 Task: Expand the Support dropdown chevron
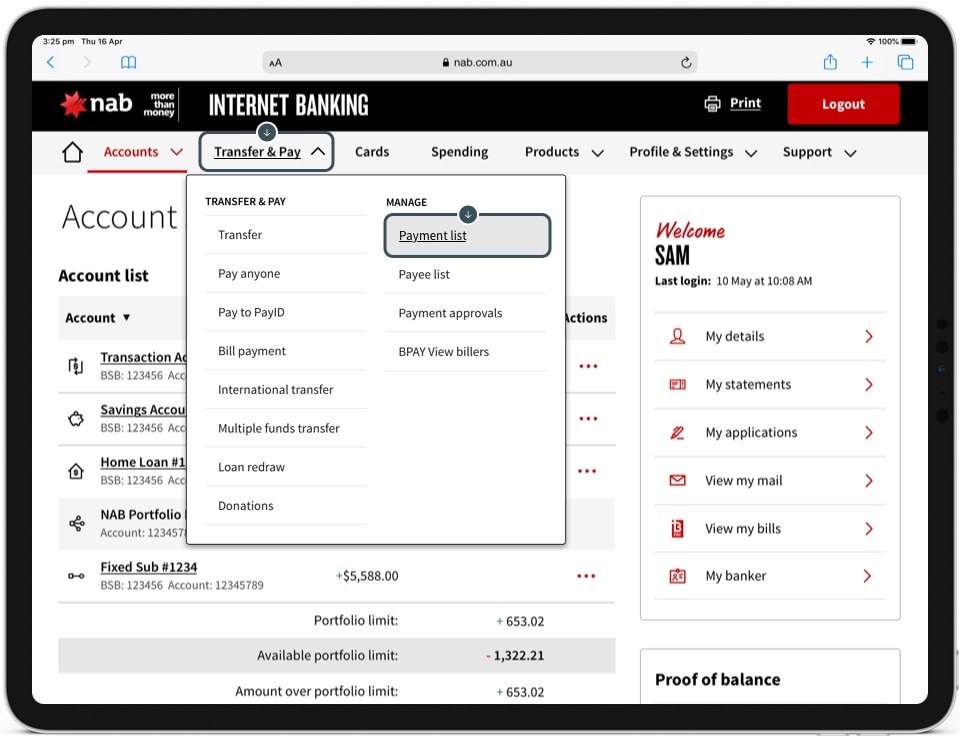coord(850,153)
